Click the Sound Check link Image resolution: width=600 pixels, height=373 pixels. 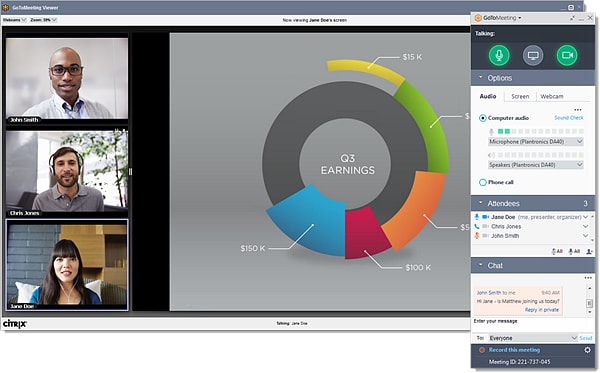(569, 118)
